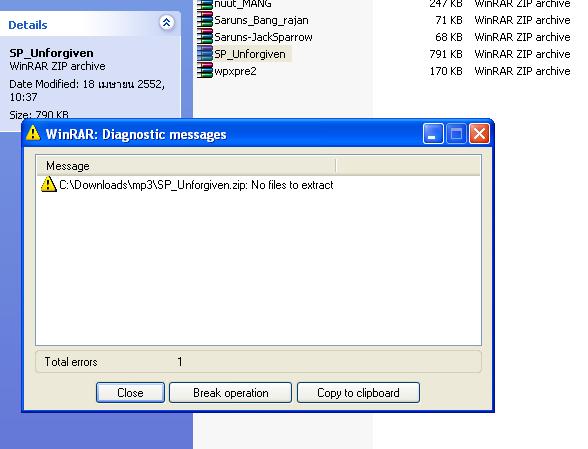Screen dimensions: 588x449
Task: Click the wpxpre2 archive icon
Action: [205, 71]
